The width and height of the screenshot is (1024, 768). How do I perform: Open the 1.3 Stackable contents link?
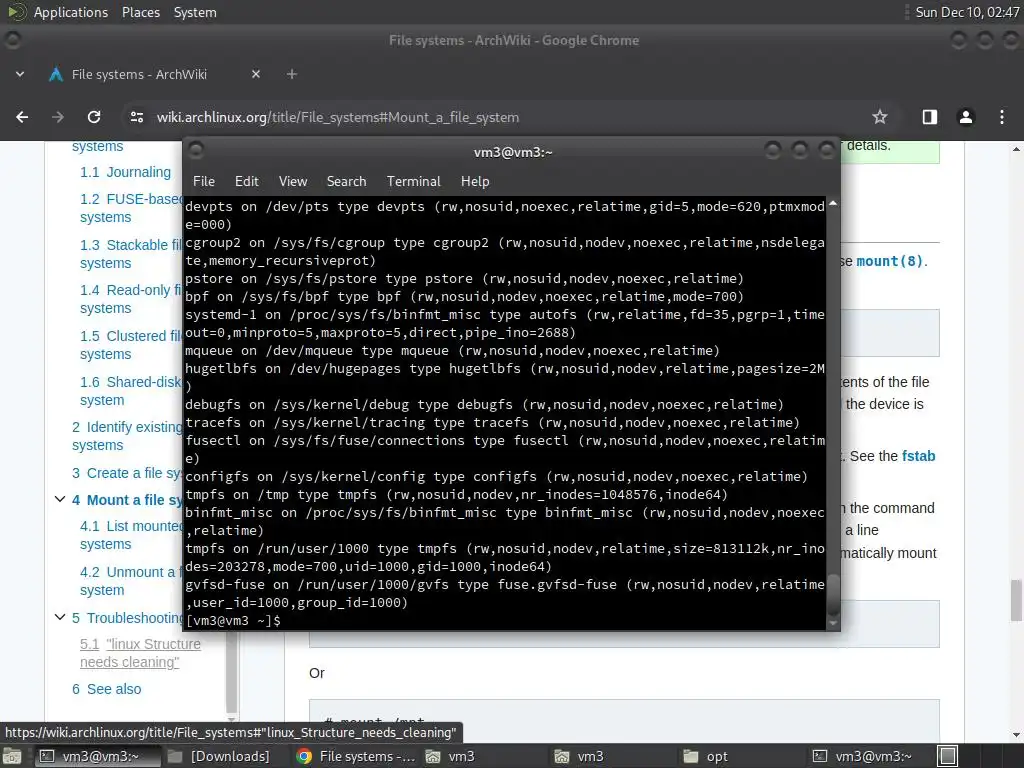[131, 254]
